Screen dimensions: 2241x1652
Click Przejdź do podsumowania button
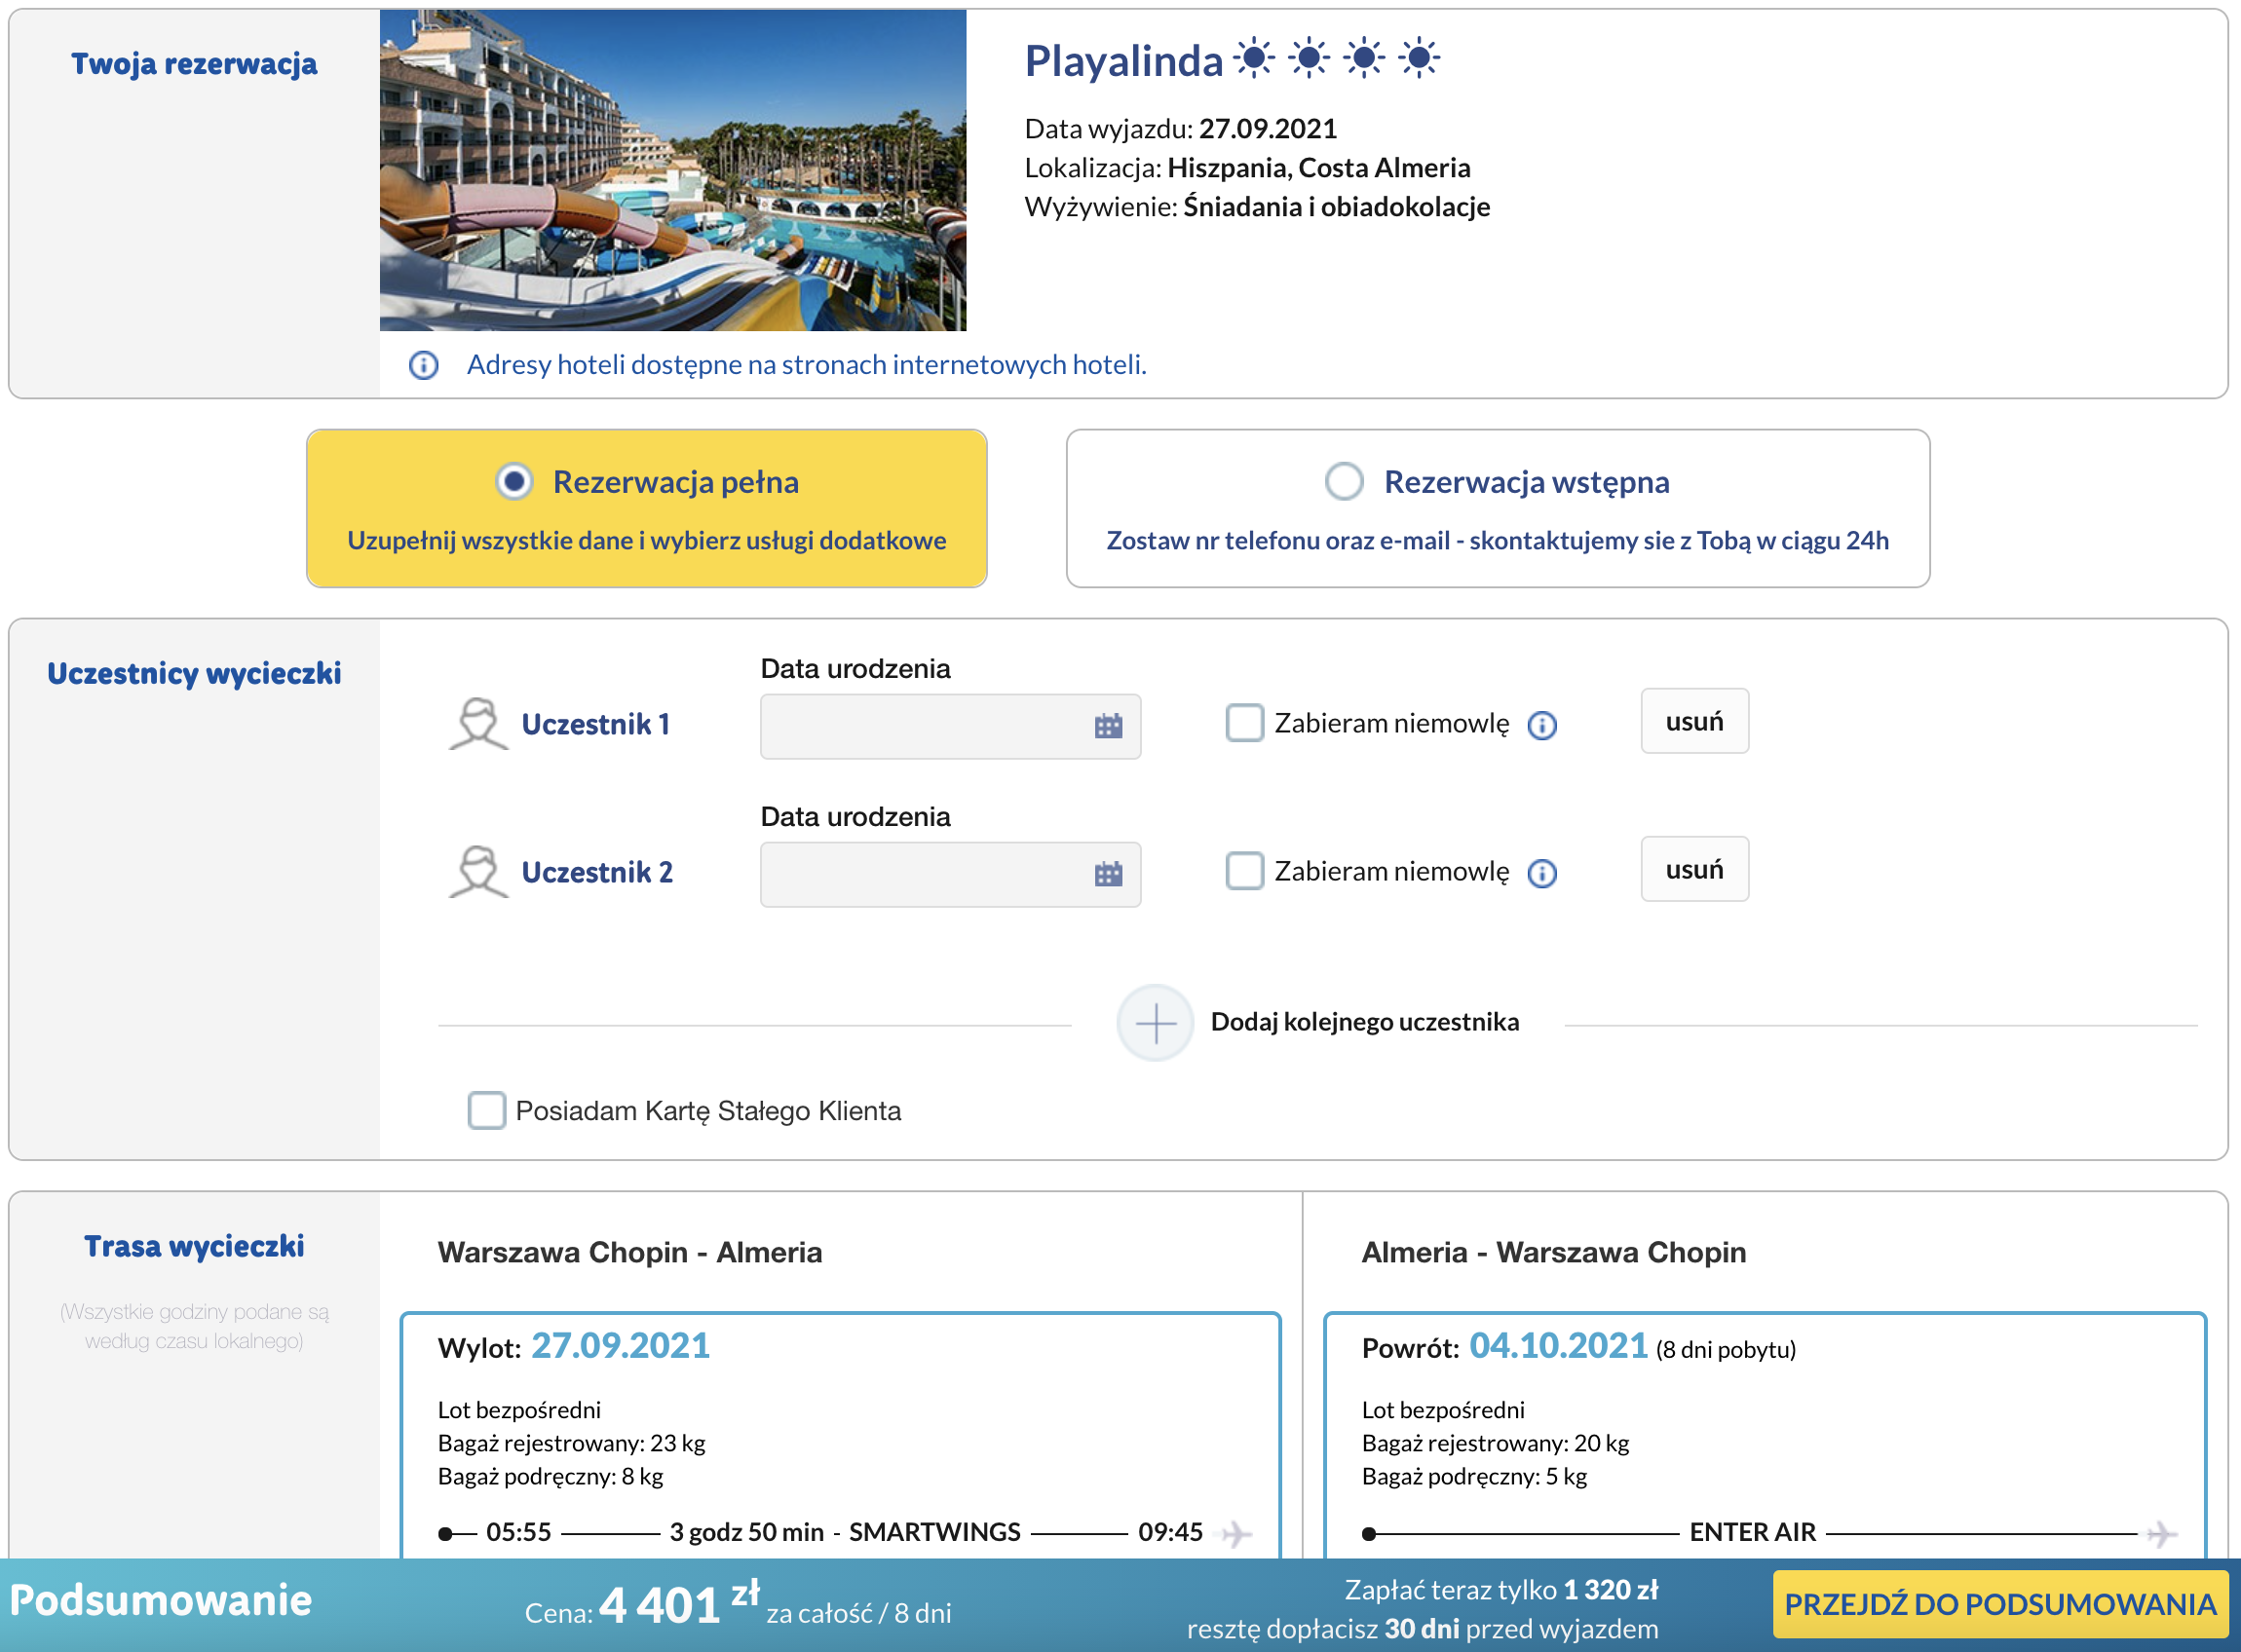(x=2000, y=1604)
